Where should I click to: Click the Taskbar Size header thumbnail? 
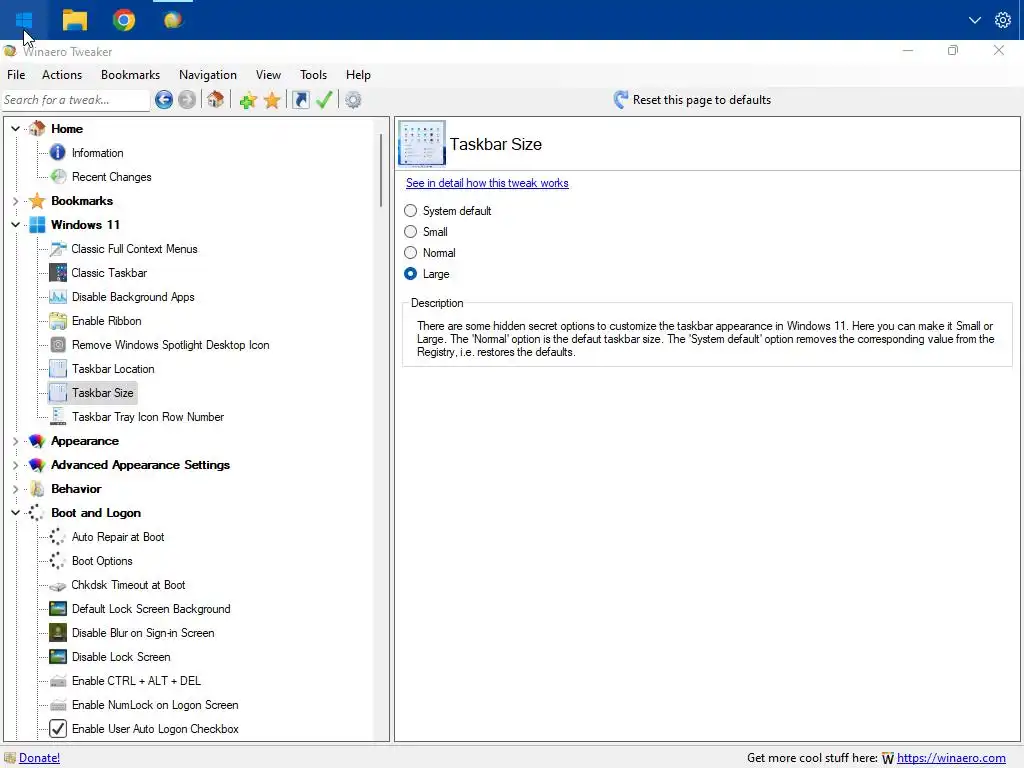pyautogui.click(x=422, y=143)
